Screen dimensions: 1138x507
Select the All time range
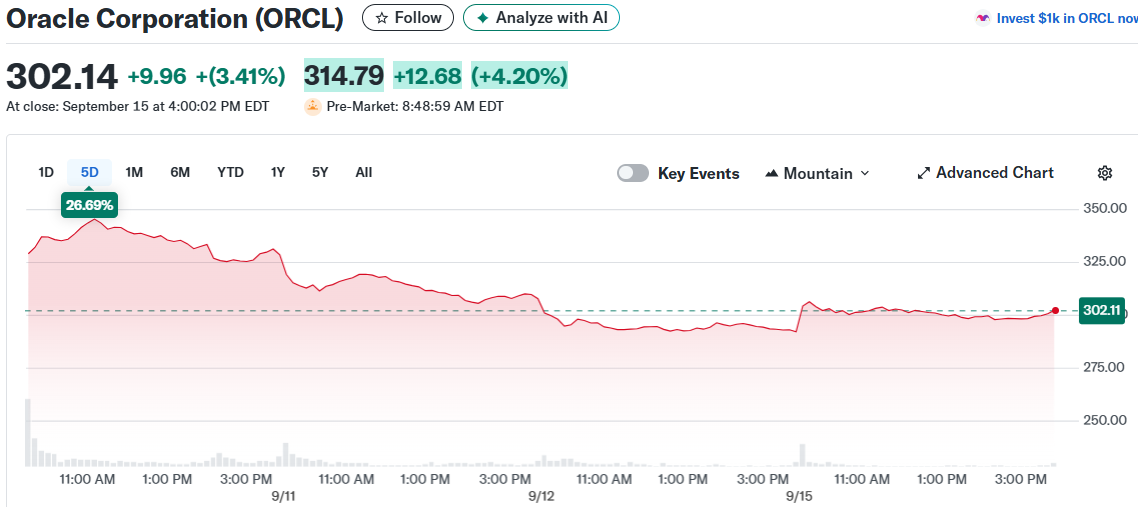[364, 173]
